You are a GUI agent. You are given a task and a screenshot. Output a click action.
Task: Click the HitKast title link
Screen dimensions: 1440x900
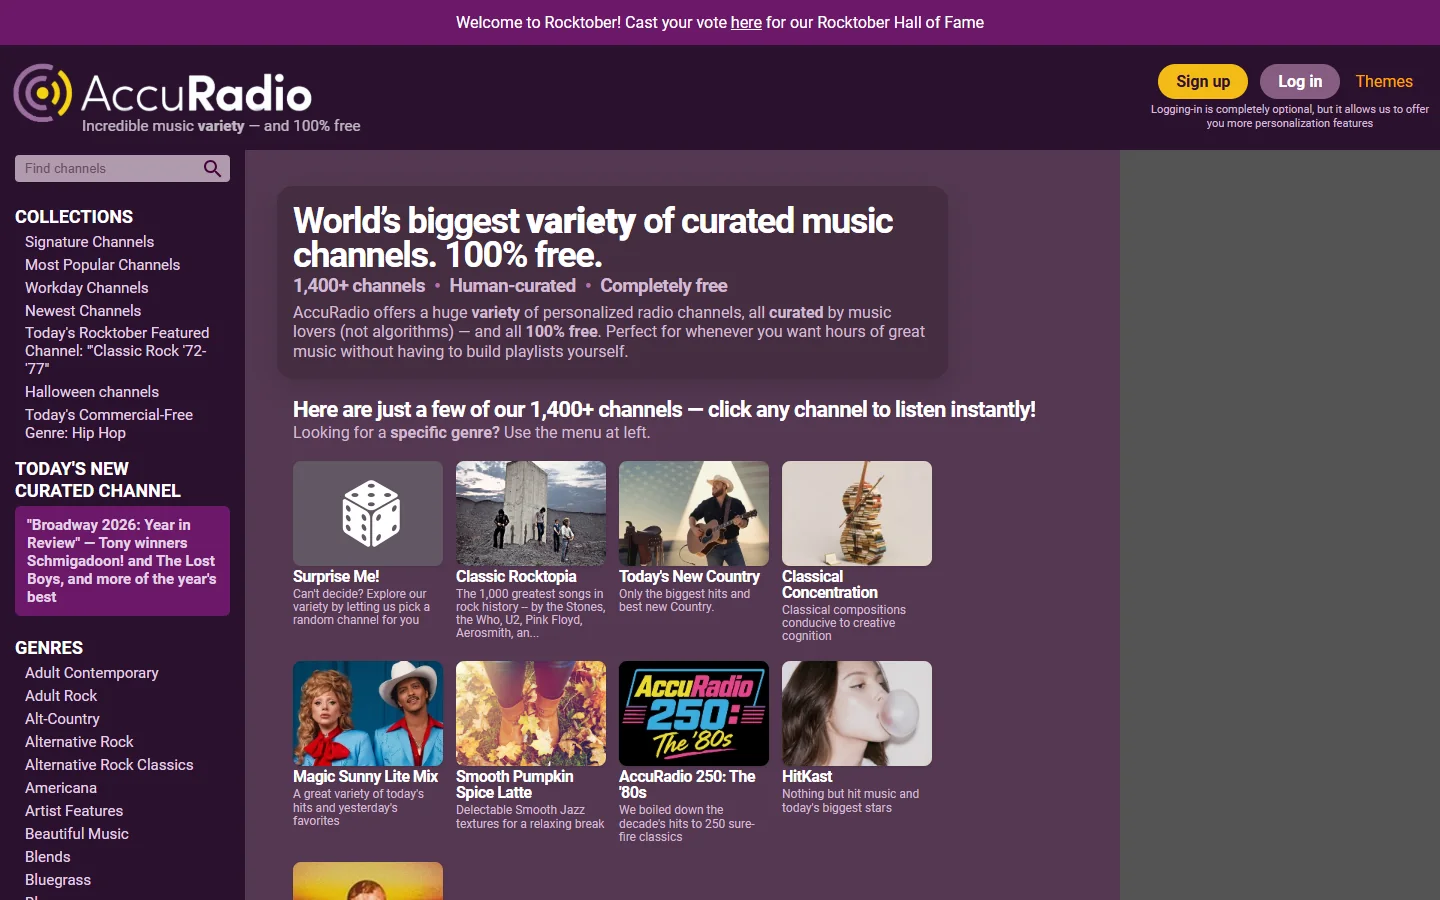[807, 776]
